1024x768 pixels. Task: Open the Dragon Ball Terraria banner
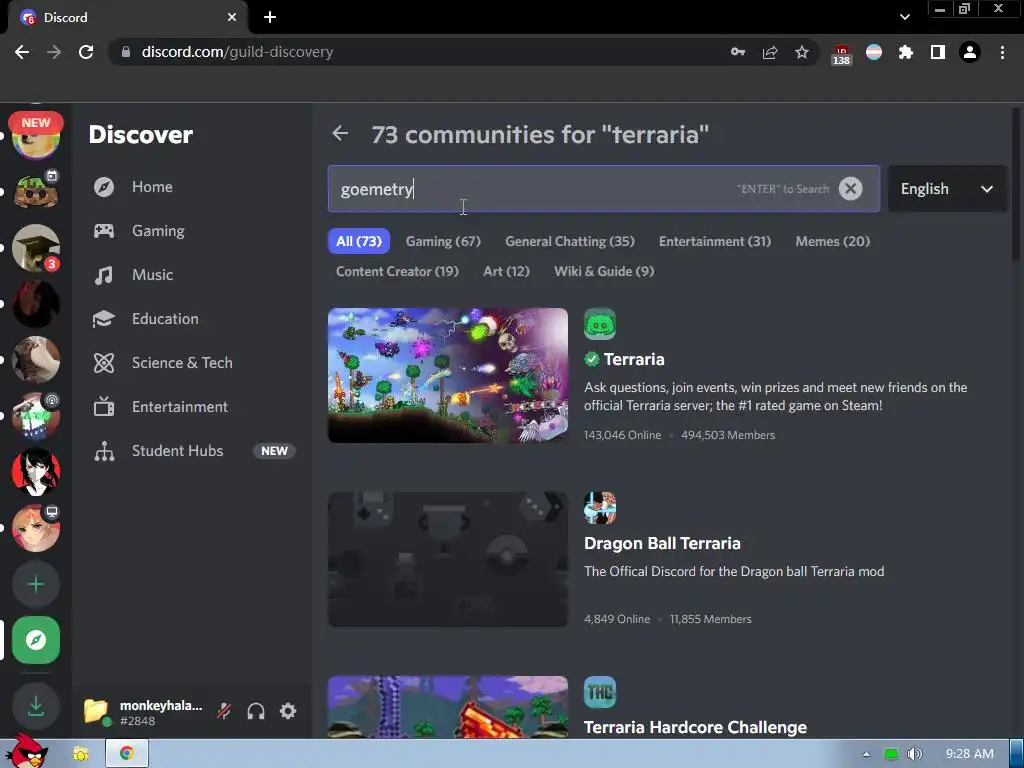pyautogui.click(x=447, y=560)
